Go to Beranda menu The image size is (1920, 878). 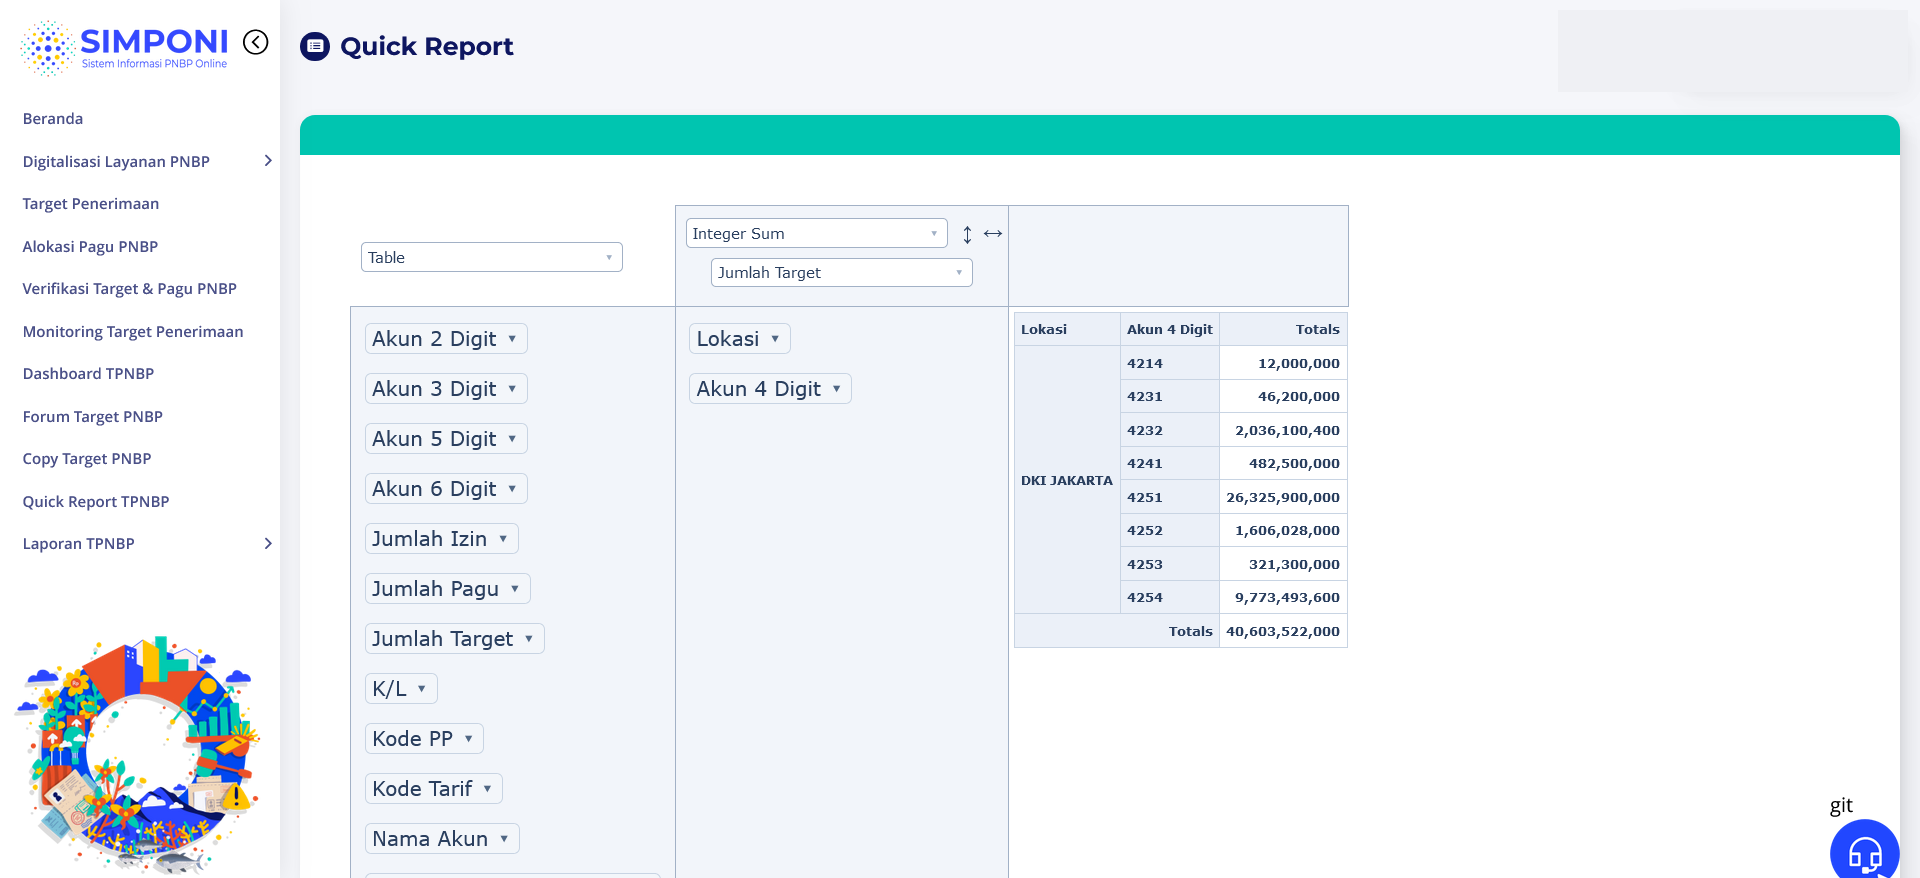53,119
